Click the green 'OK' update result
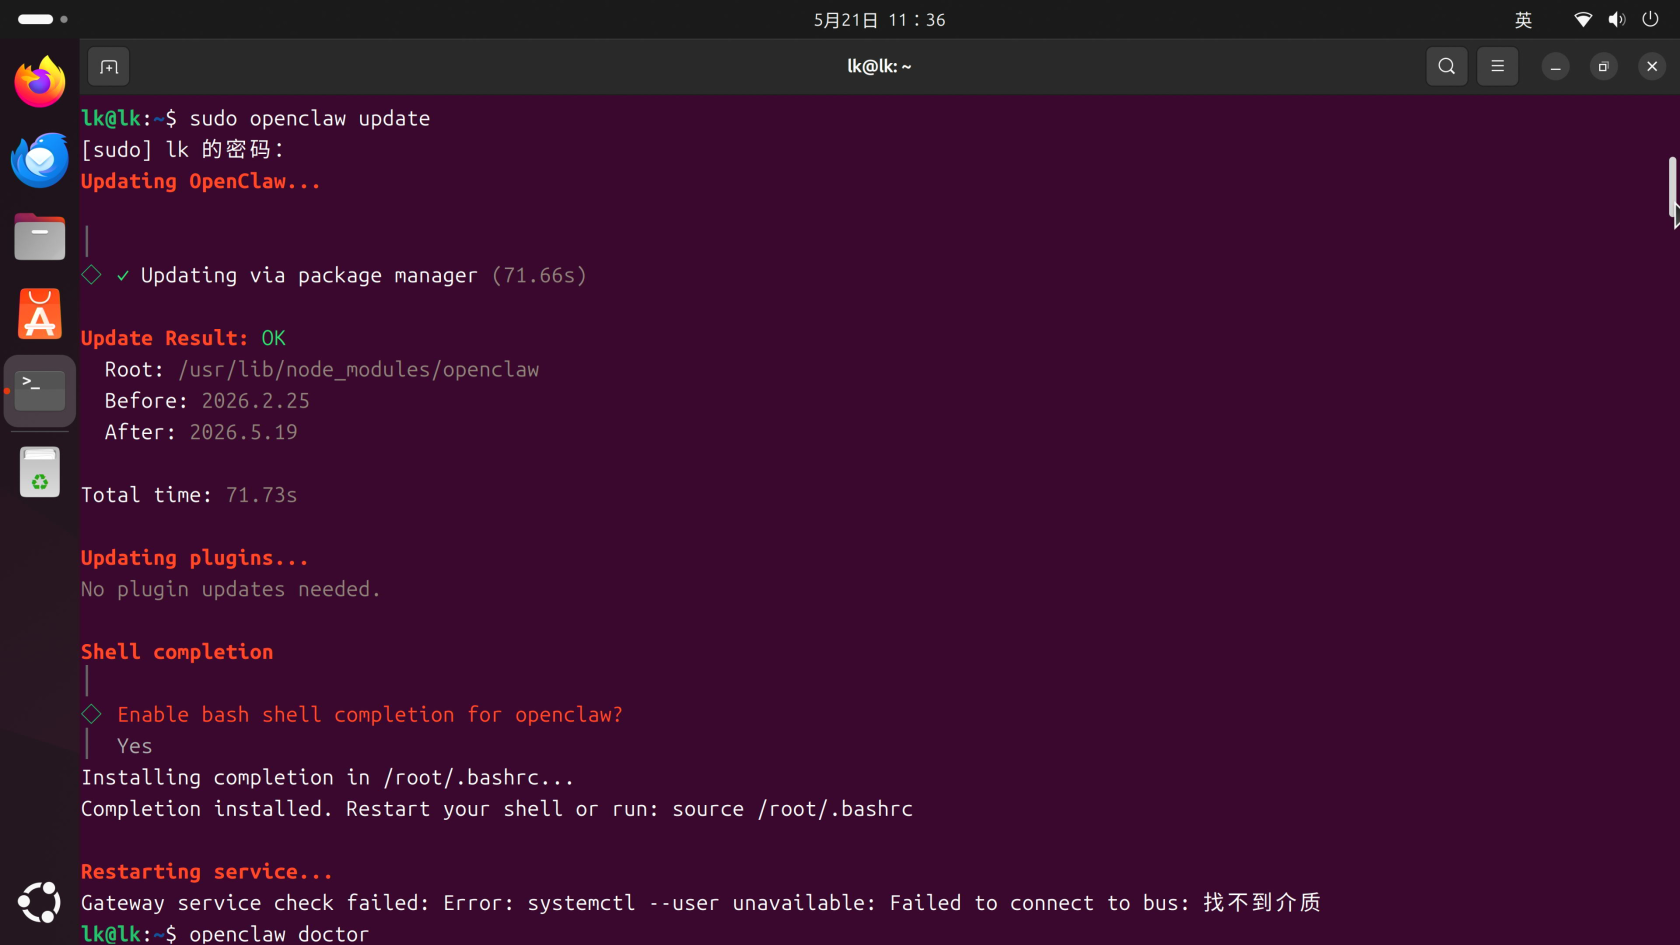The width and height of the screenshot is (1680, 945). [x=274, y=338]
